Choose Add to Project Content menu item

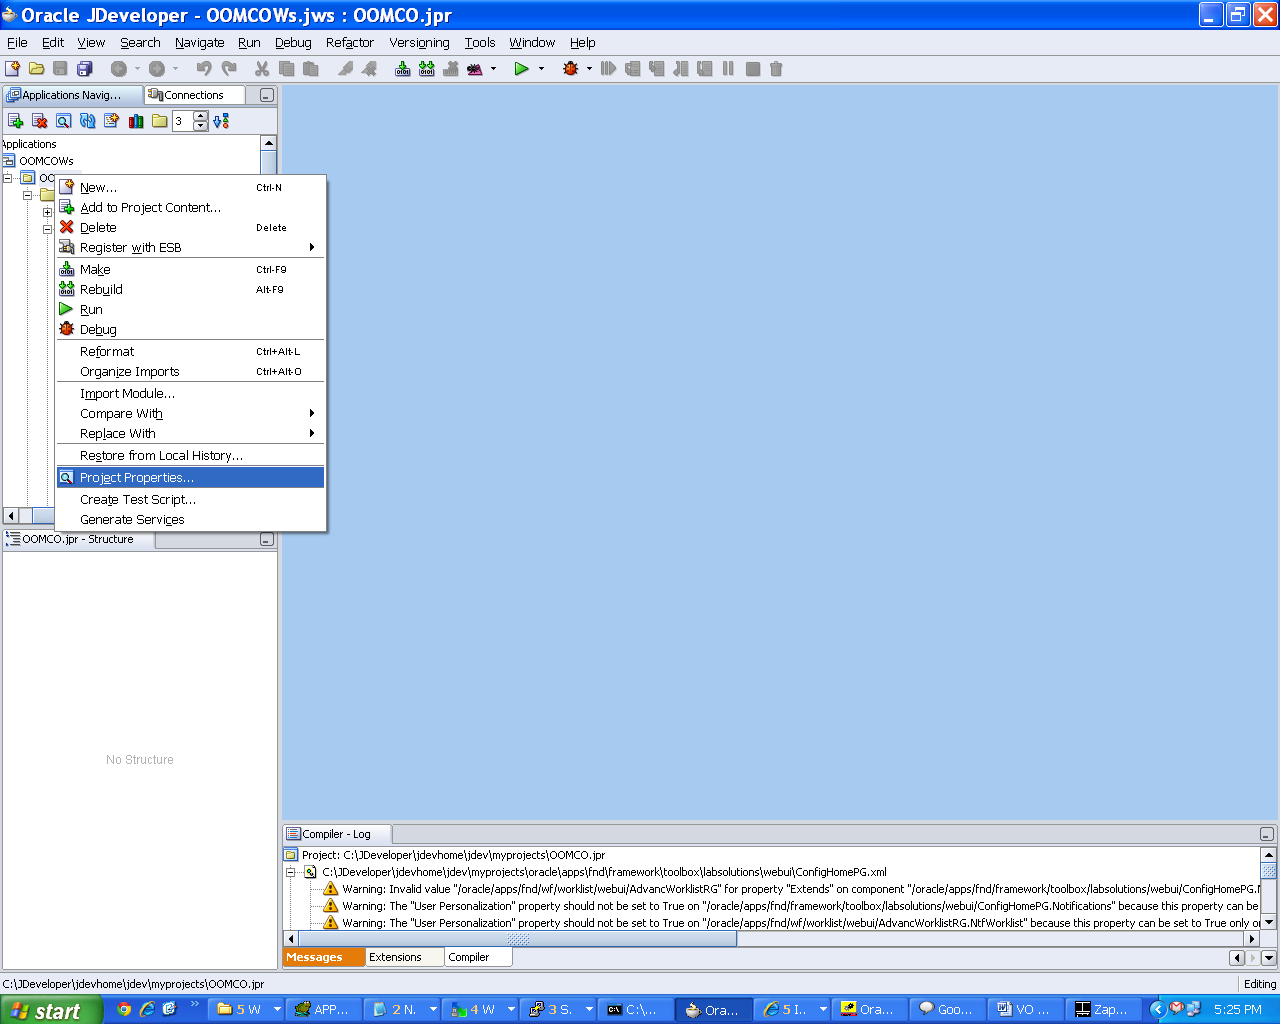[191, 208]
